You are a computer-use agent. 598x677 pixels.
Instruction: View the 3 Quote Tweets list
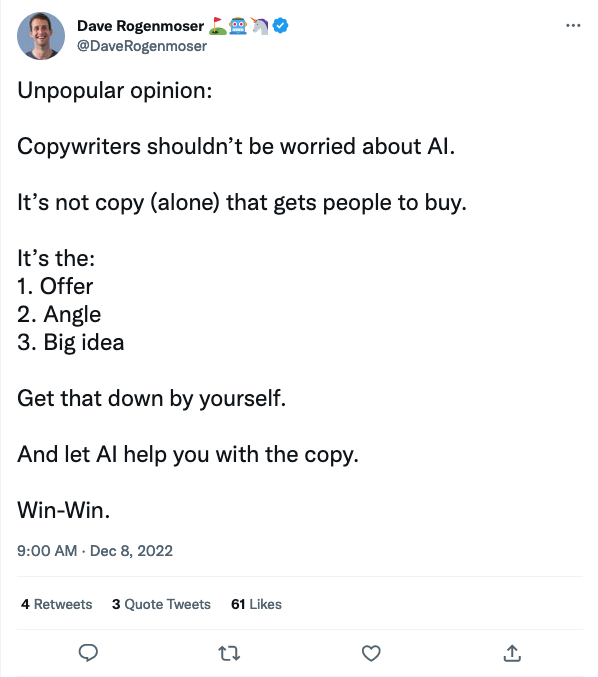click(161, 604)
